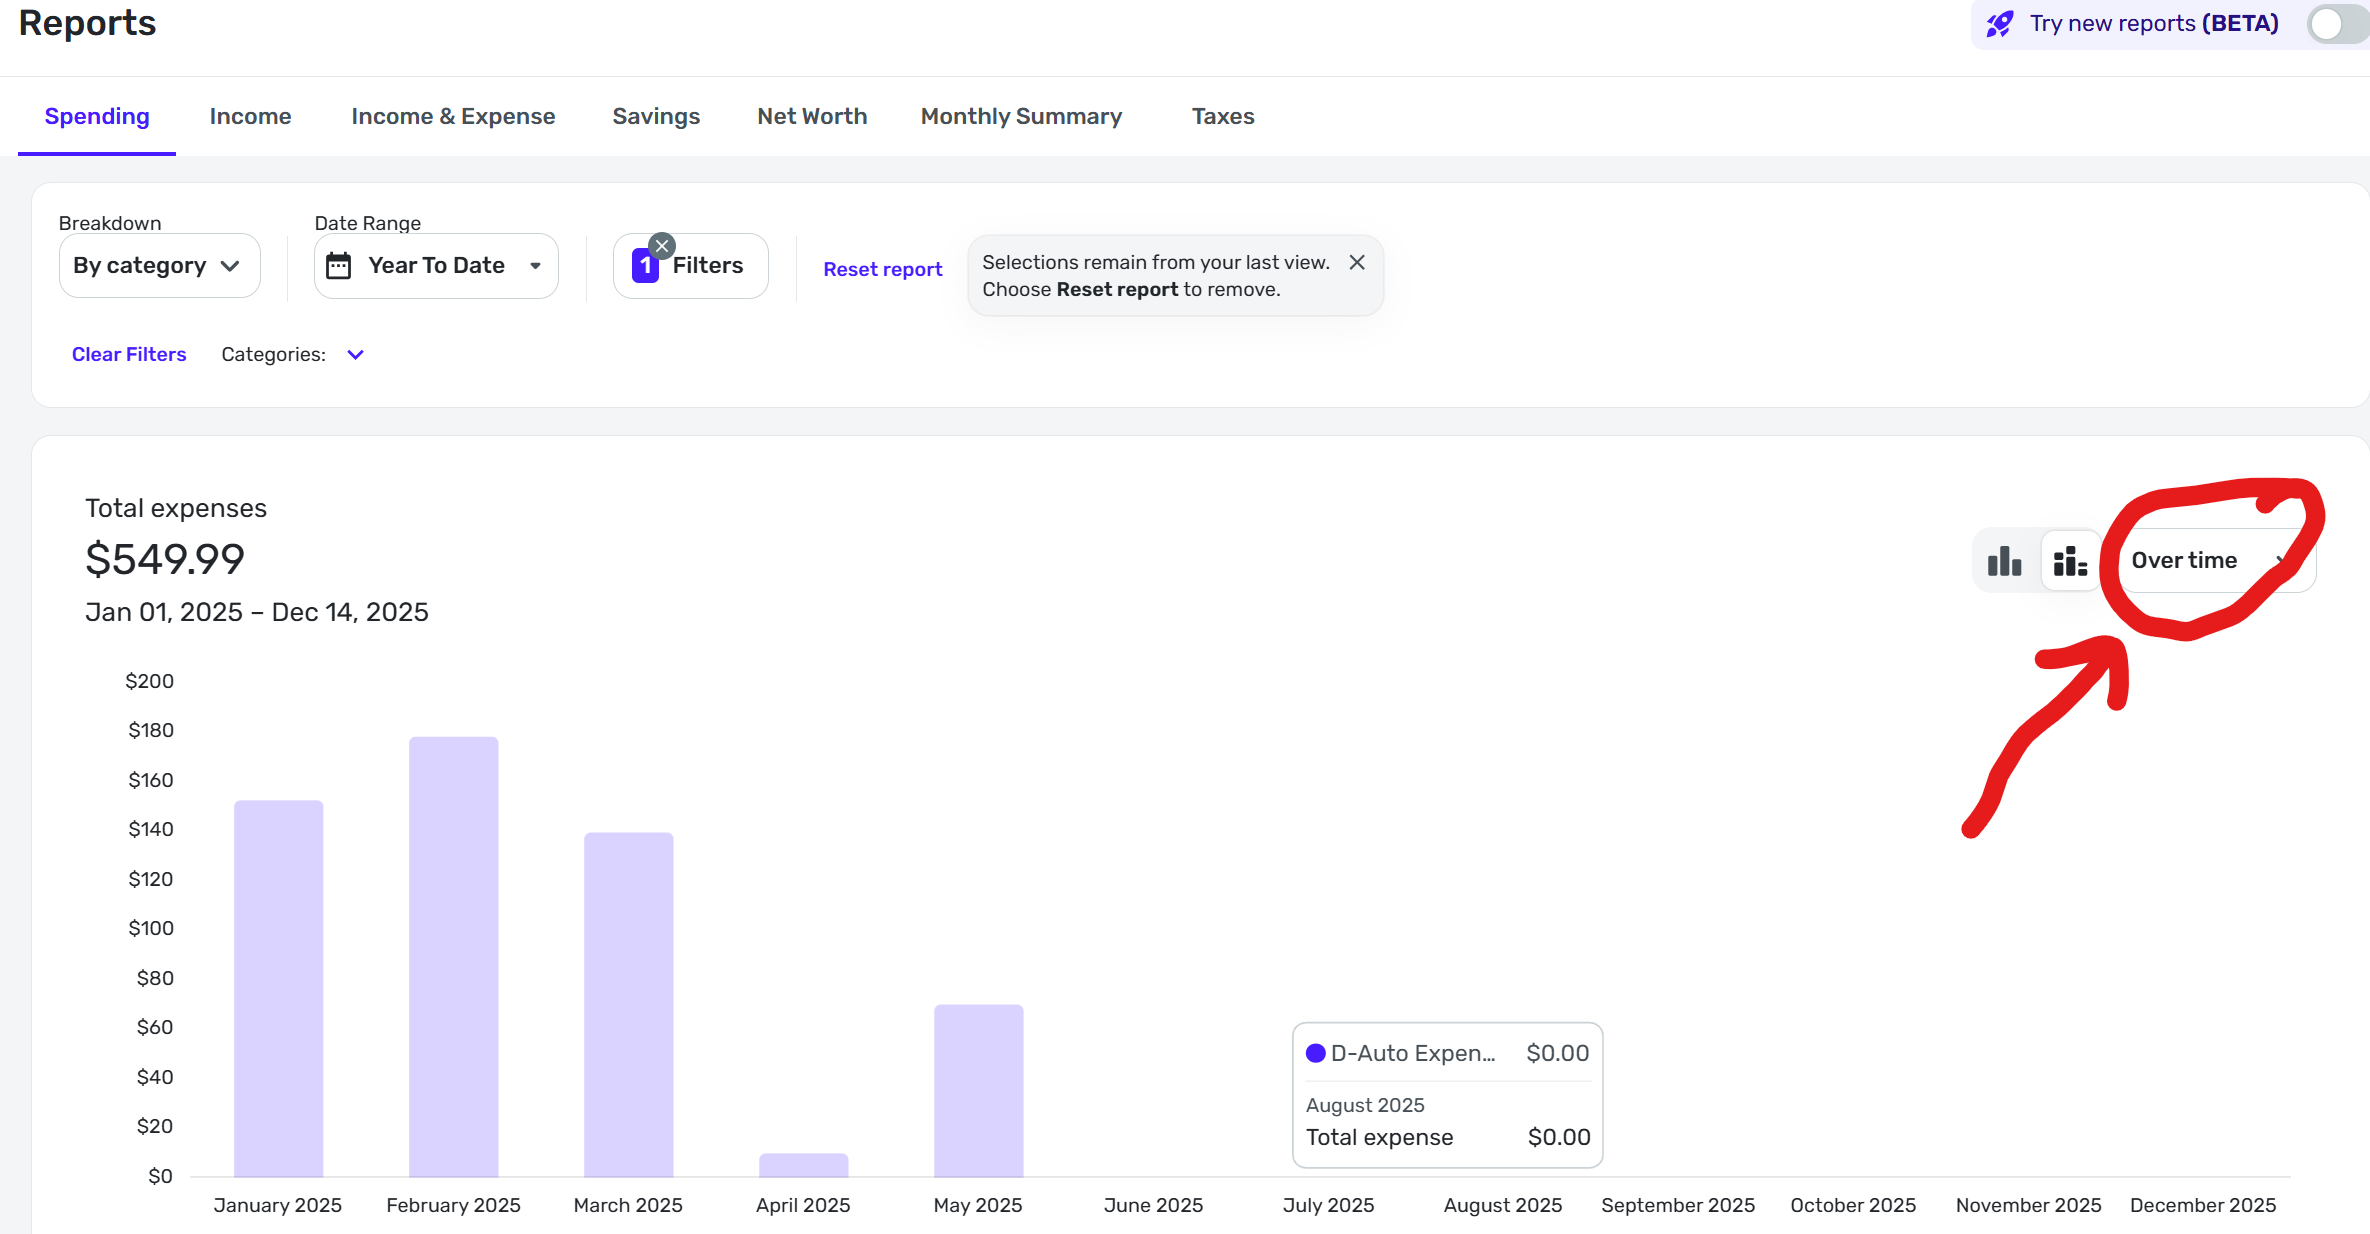Click the Reset report link
This screenshot has height=1234, width=2370.
tap(882, 269)
